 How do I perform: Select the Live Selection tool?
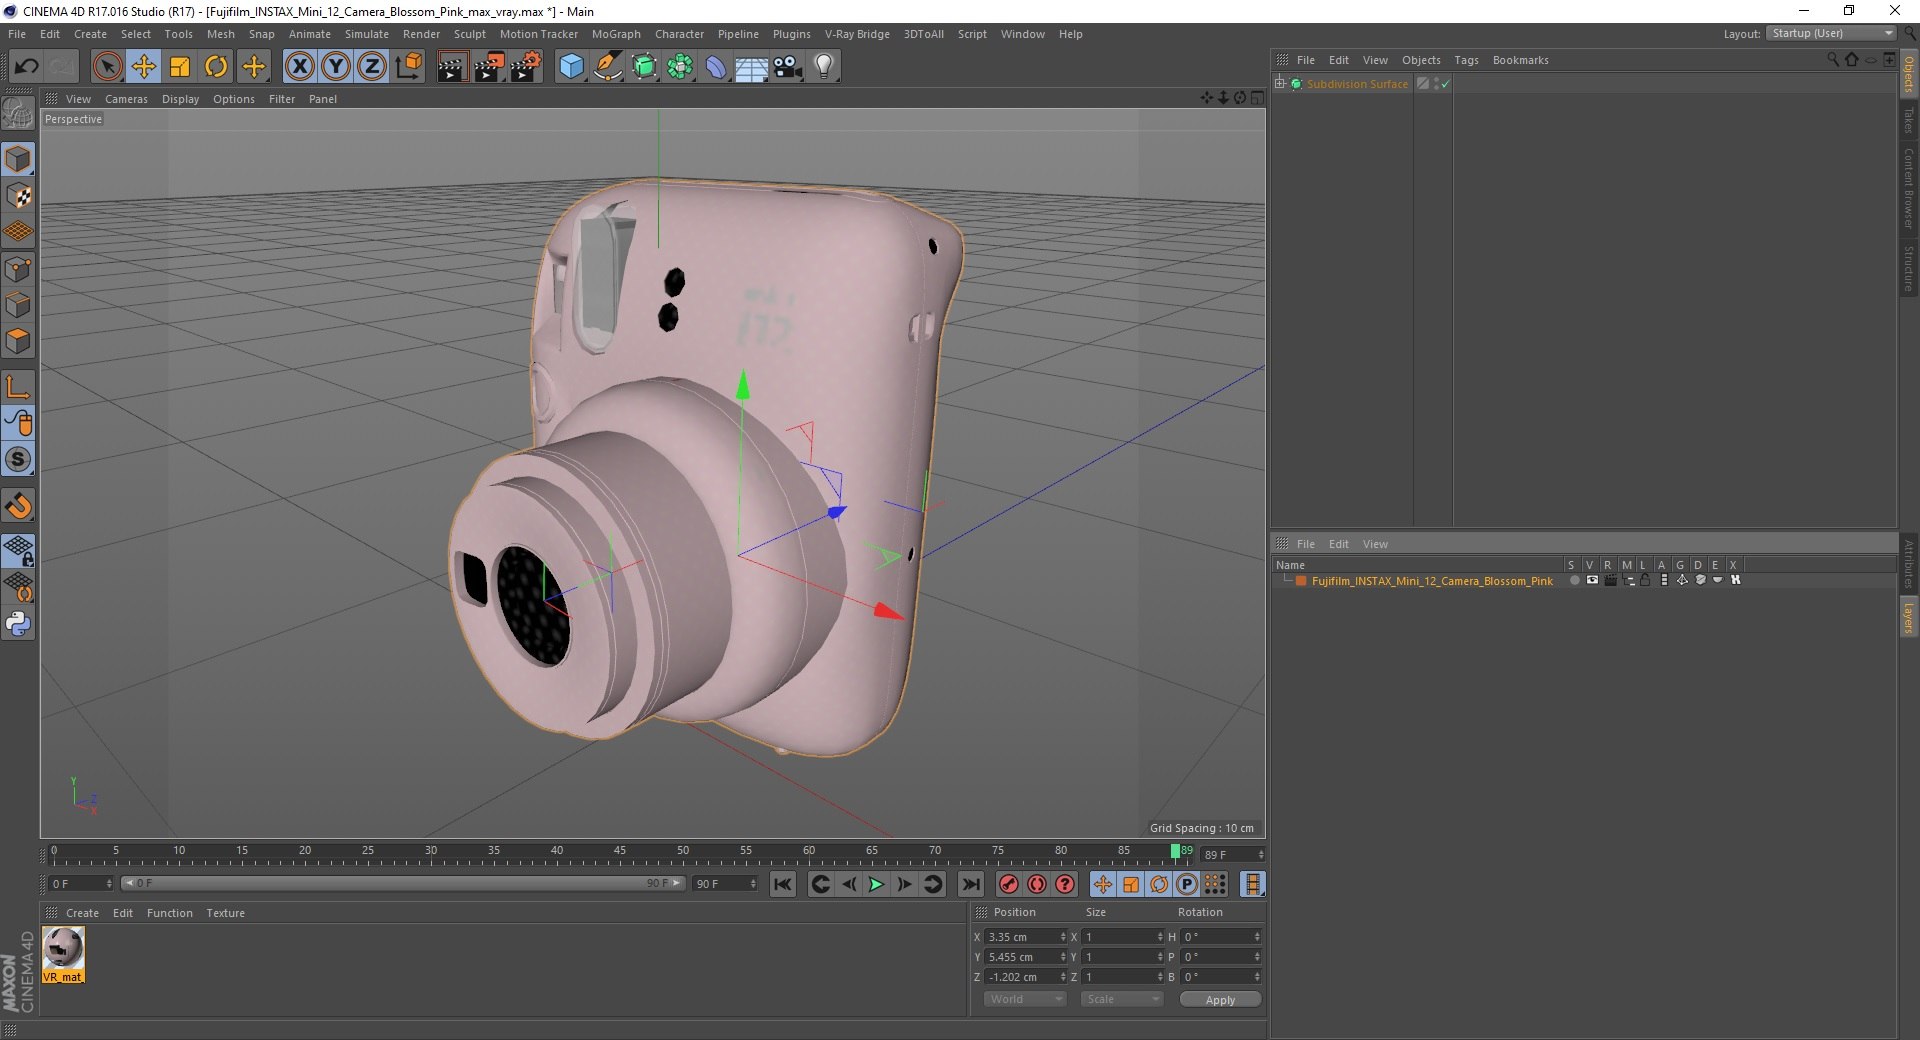click(107, 67)
